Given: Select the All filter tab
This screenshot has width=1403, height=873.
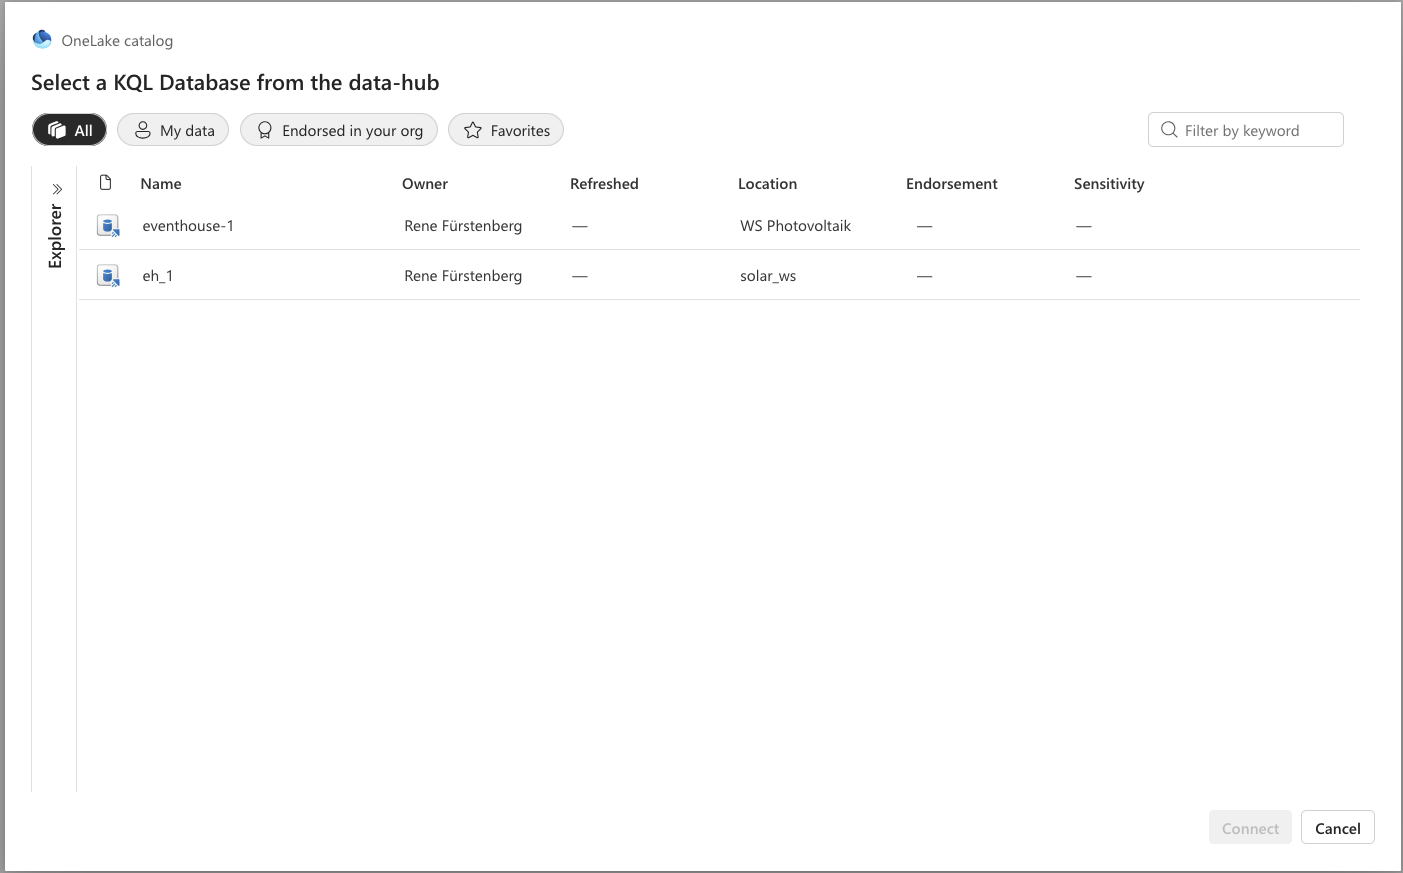Looking at the screenshot, I should pyautogui.click(x=70, y=130).
